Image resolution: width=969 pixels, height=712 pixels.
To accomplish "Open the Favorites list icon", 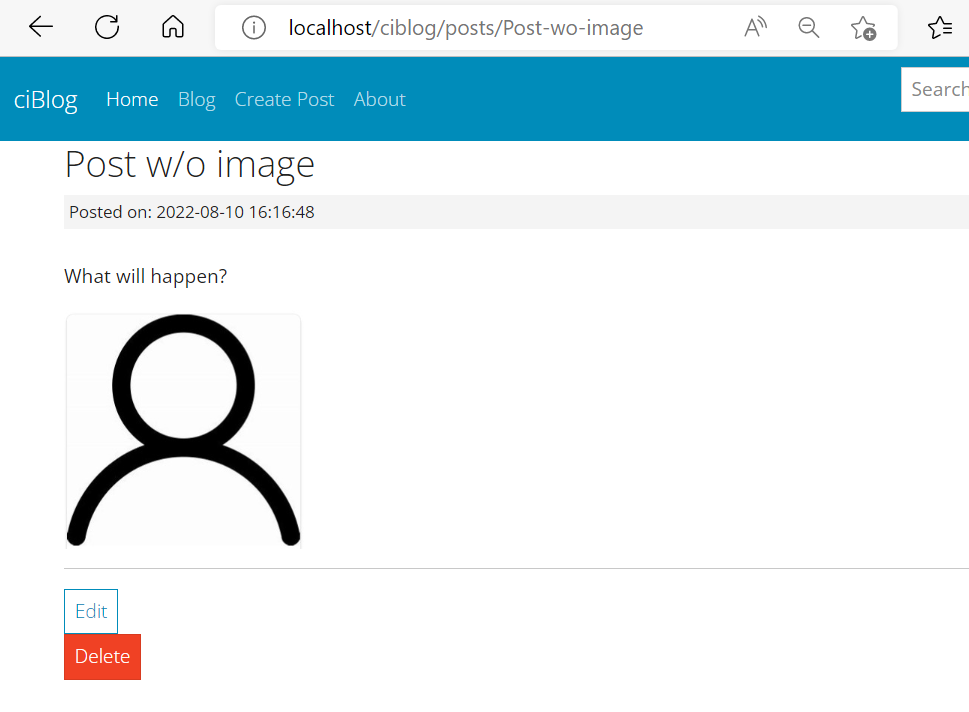I will coord(940,28).
